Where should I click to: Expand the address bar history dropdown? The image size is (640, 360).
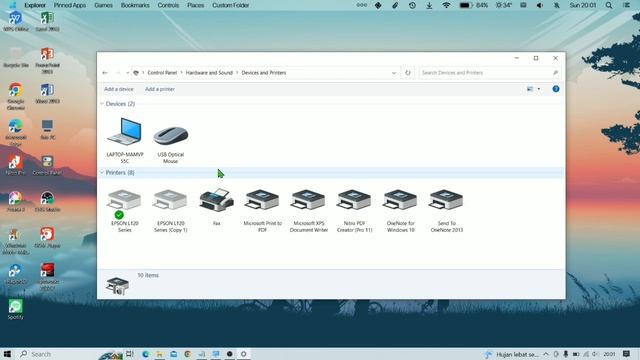click(394, 73)
